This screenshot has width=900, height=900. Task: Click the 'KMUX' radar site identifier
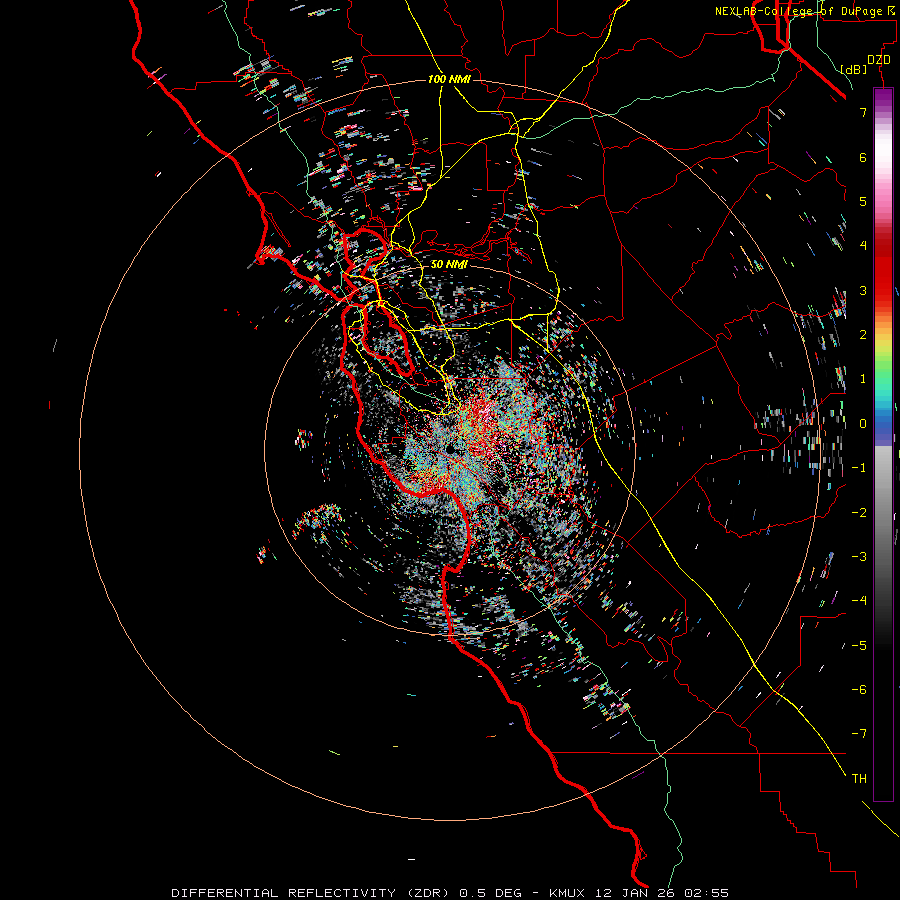tap(568, 893)
